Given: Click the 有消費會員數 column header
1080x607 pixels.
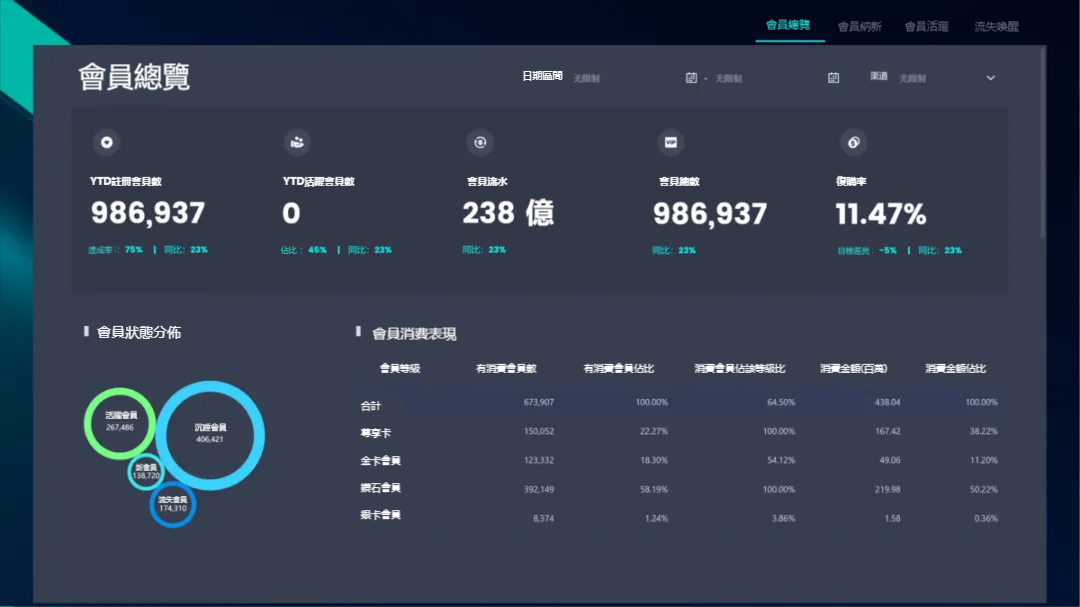Looking at the screenshot, I should click(506, 369).
